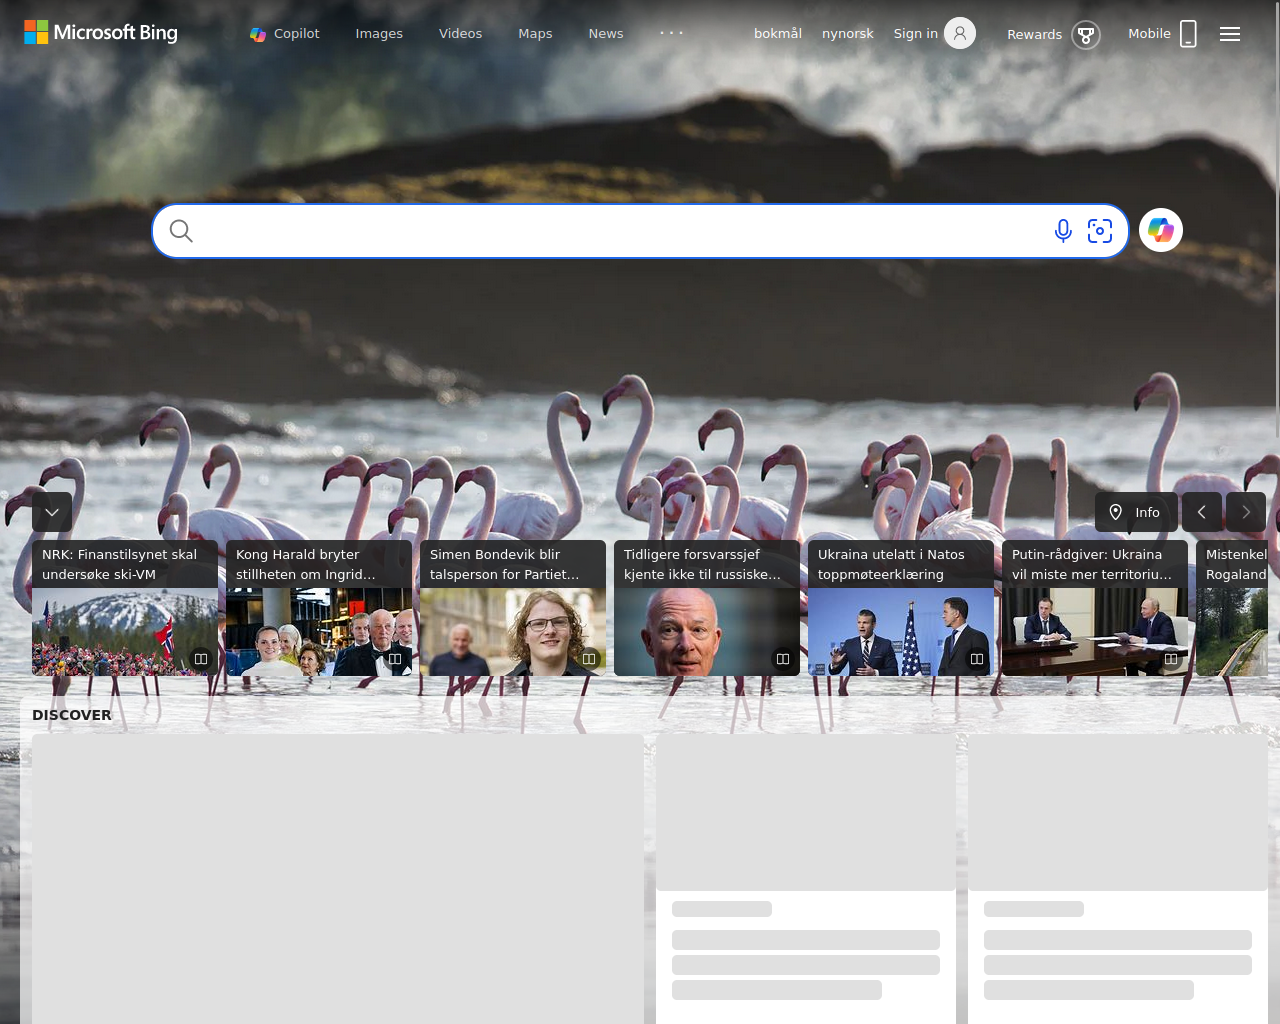The width and height of the screenshot is (1280, 1024).
Task: Click the Copilot round button beside search
Action: tap(1161, 230)
